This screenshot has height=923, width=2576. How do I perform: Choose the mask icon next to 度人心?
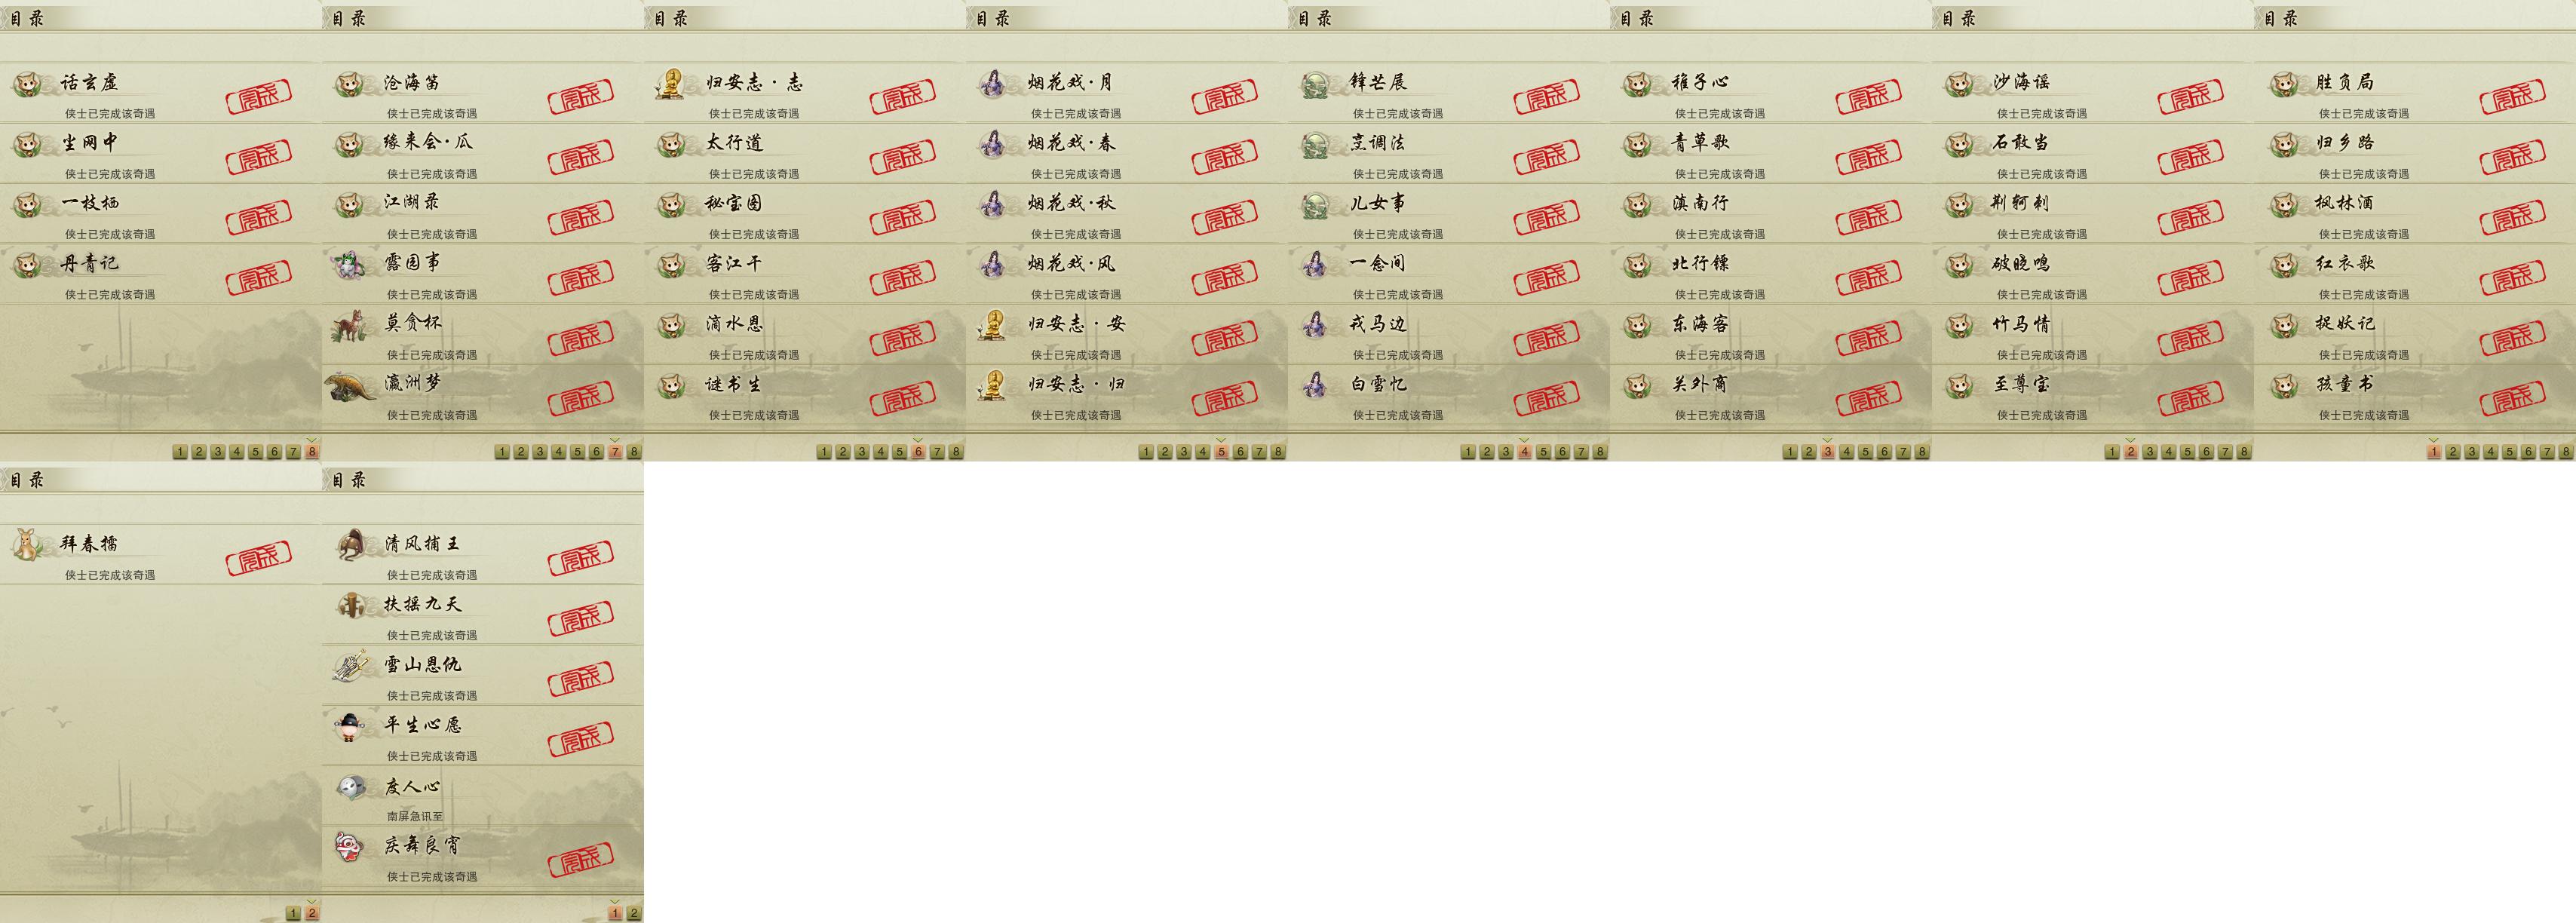coord(349,788)
